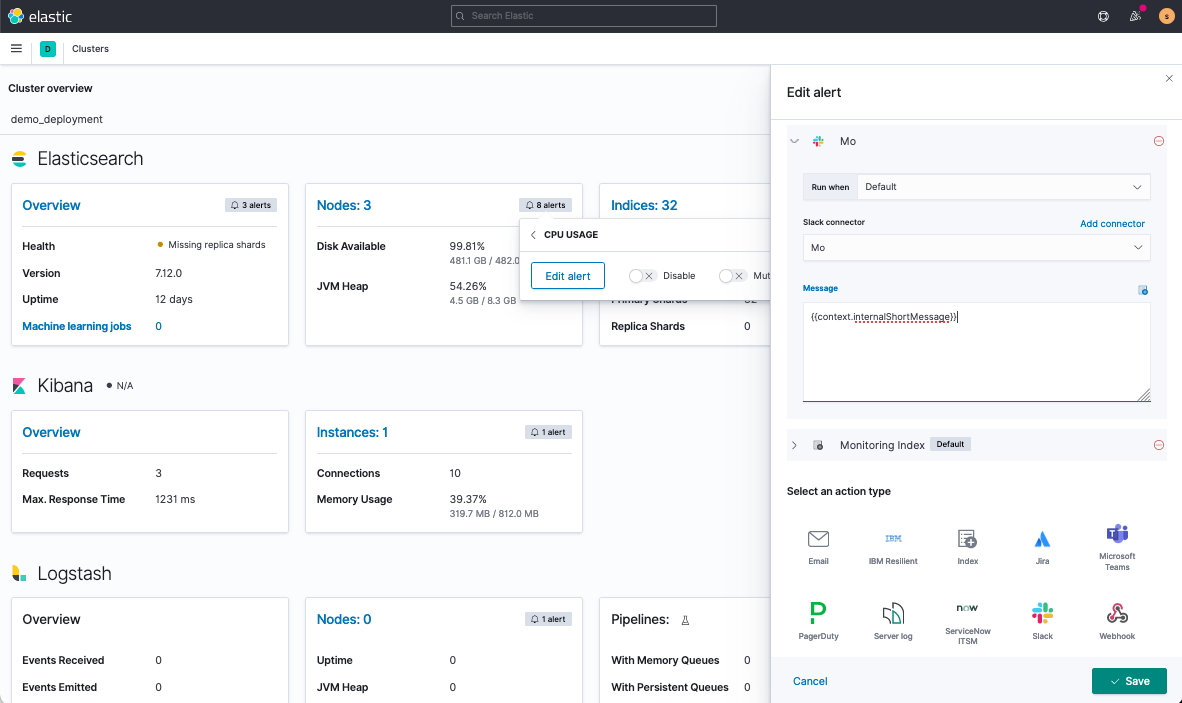Image resolution: width=1182 pixels, height=703 pixels.
Task: Open the Run when dropdown
Action: pyautogui.click(x=1003, y=187)
